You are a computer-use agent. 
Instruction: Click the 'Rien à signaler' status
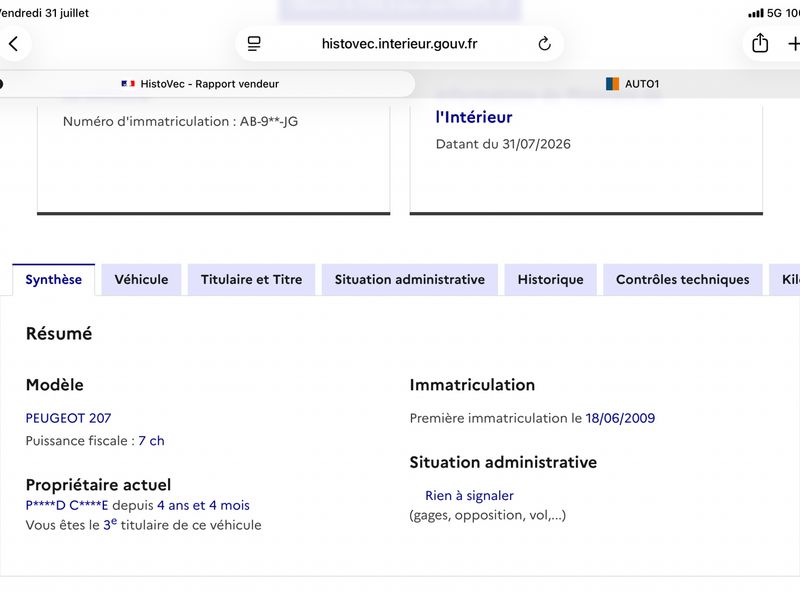pyautogui.click(x=469, y=495)
